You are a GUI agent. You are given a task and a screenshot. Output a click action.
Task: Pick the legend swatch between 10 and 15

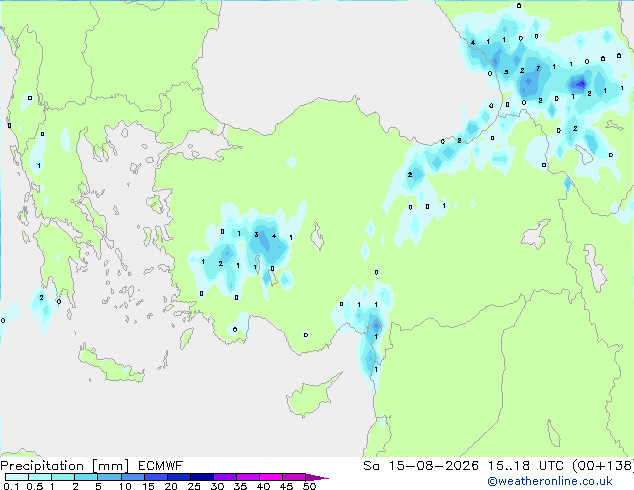click(x=132, y=477)
